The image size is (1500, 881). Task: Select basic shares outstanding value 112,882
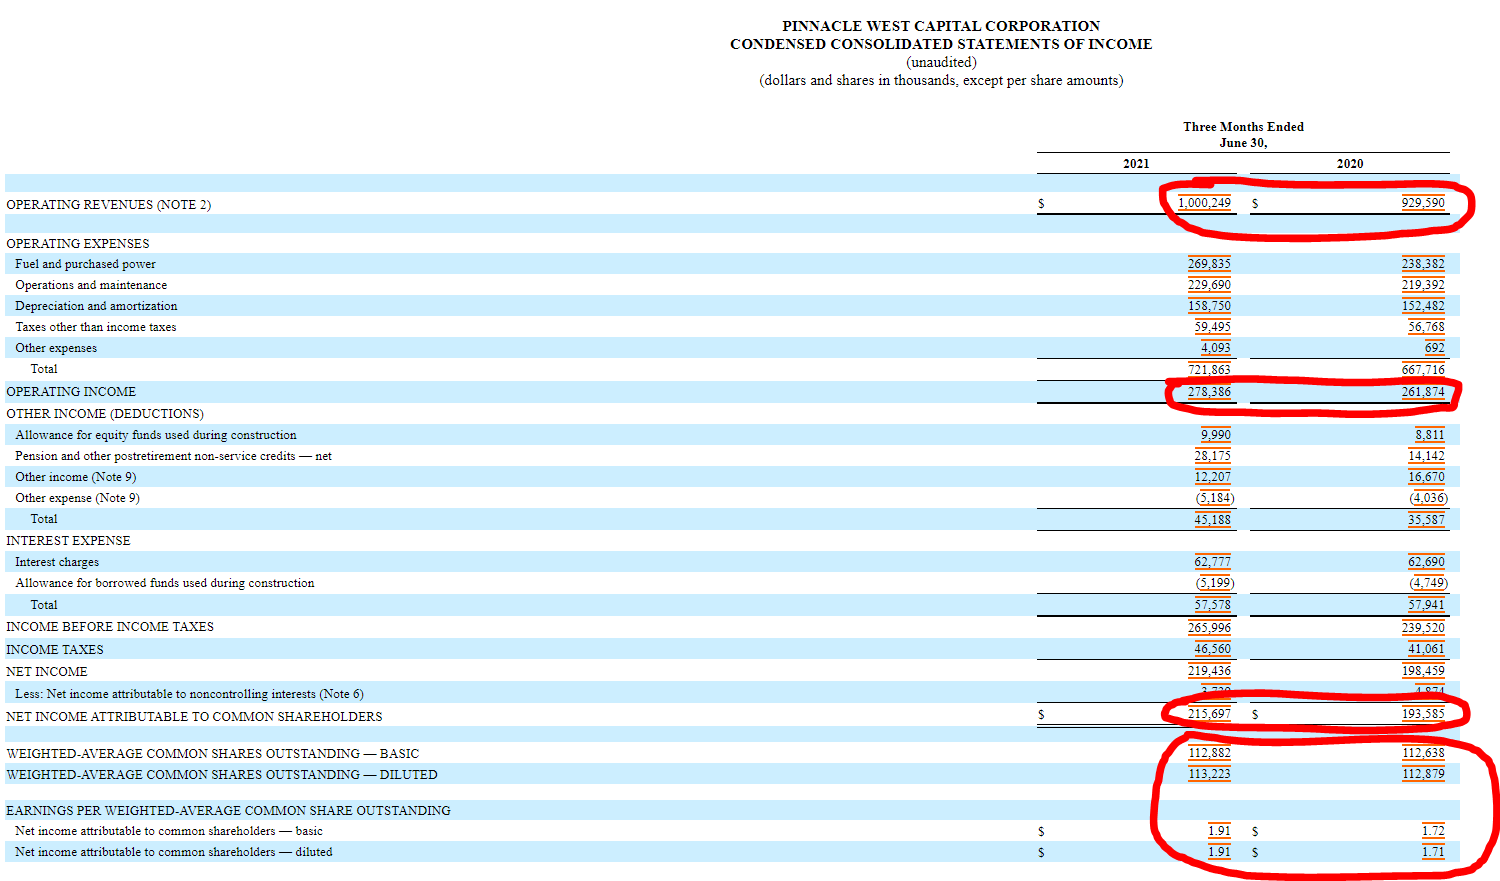click(1209, 753)
